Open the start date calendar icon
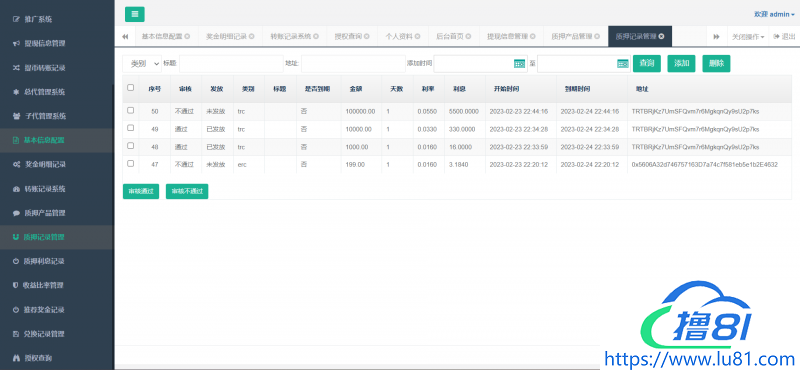This screenshot has height=370, width=800. 519,64
